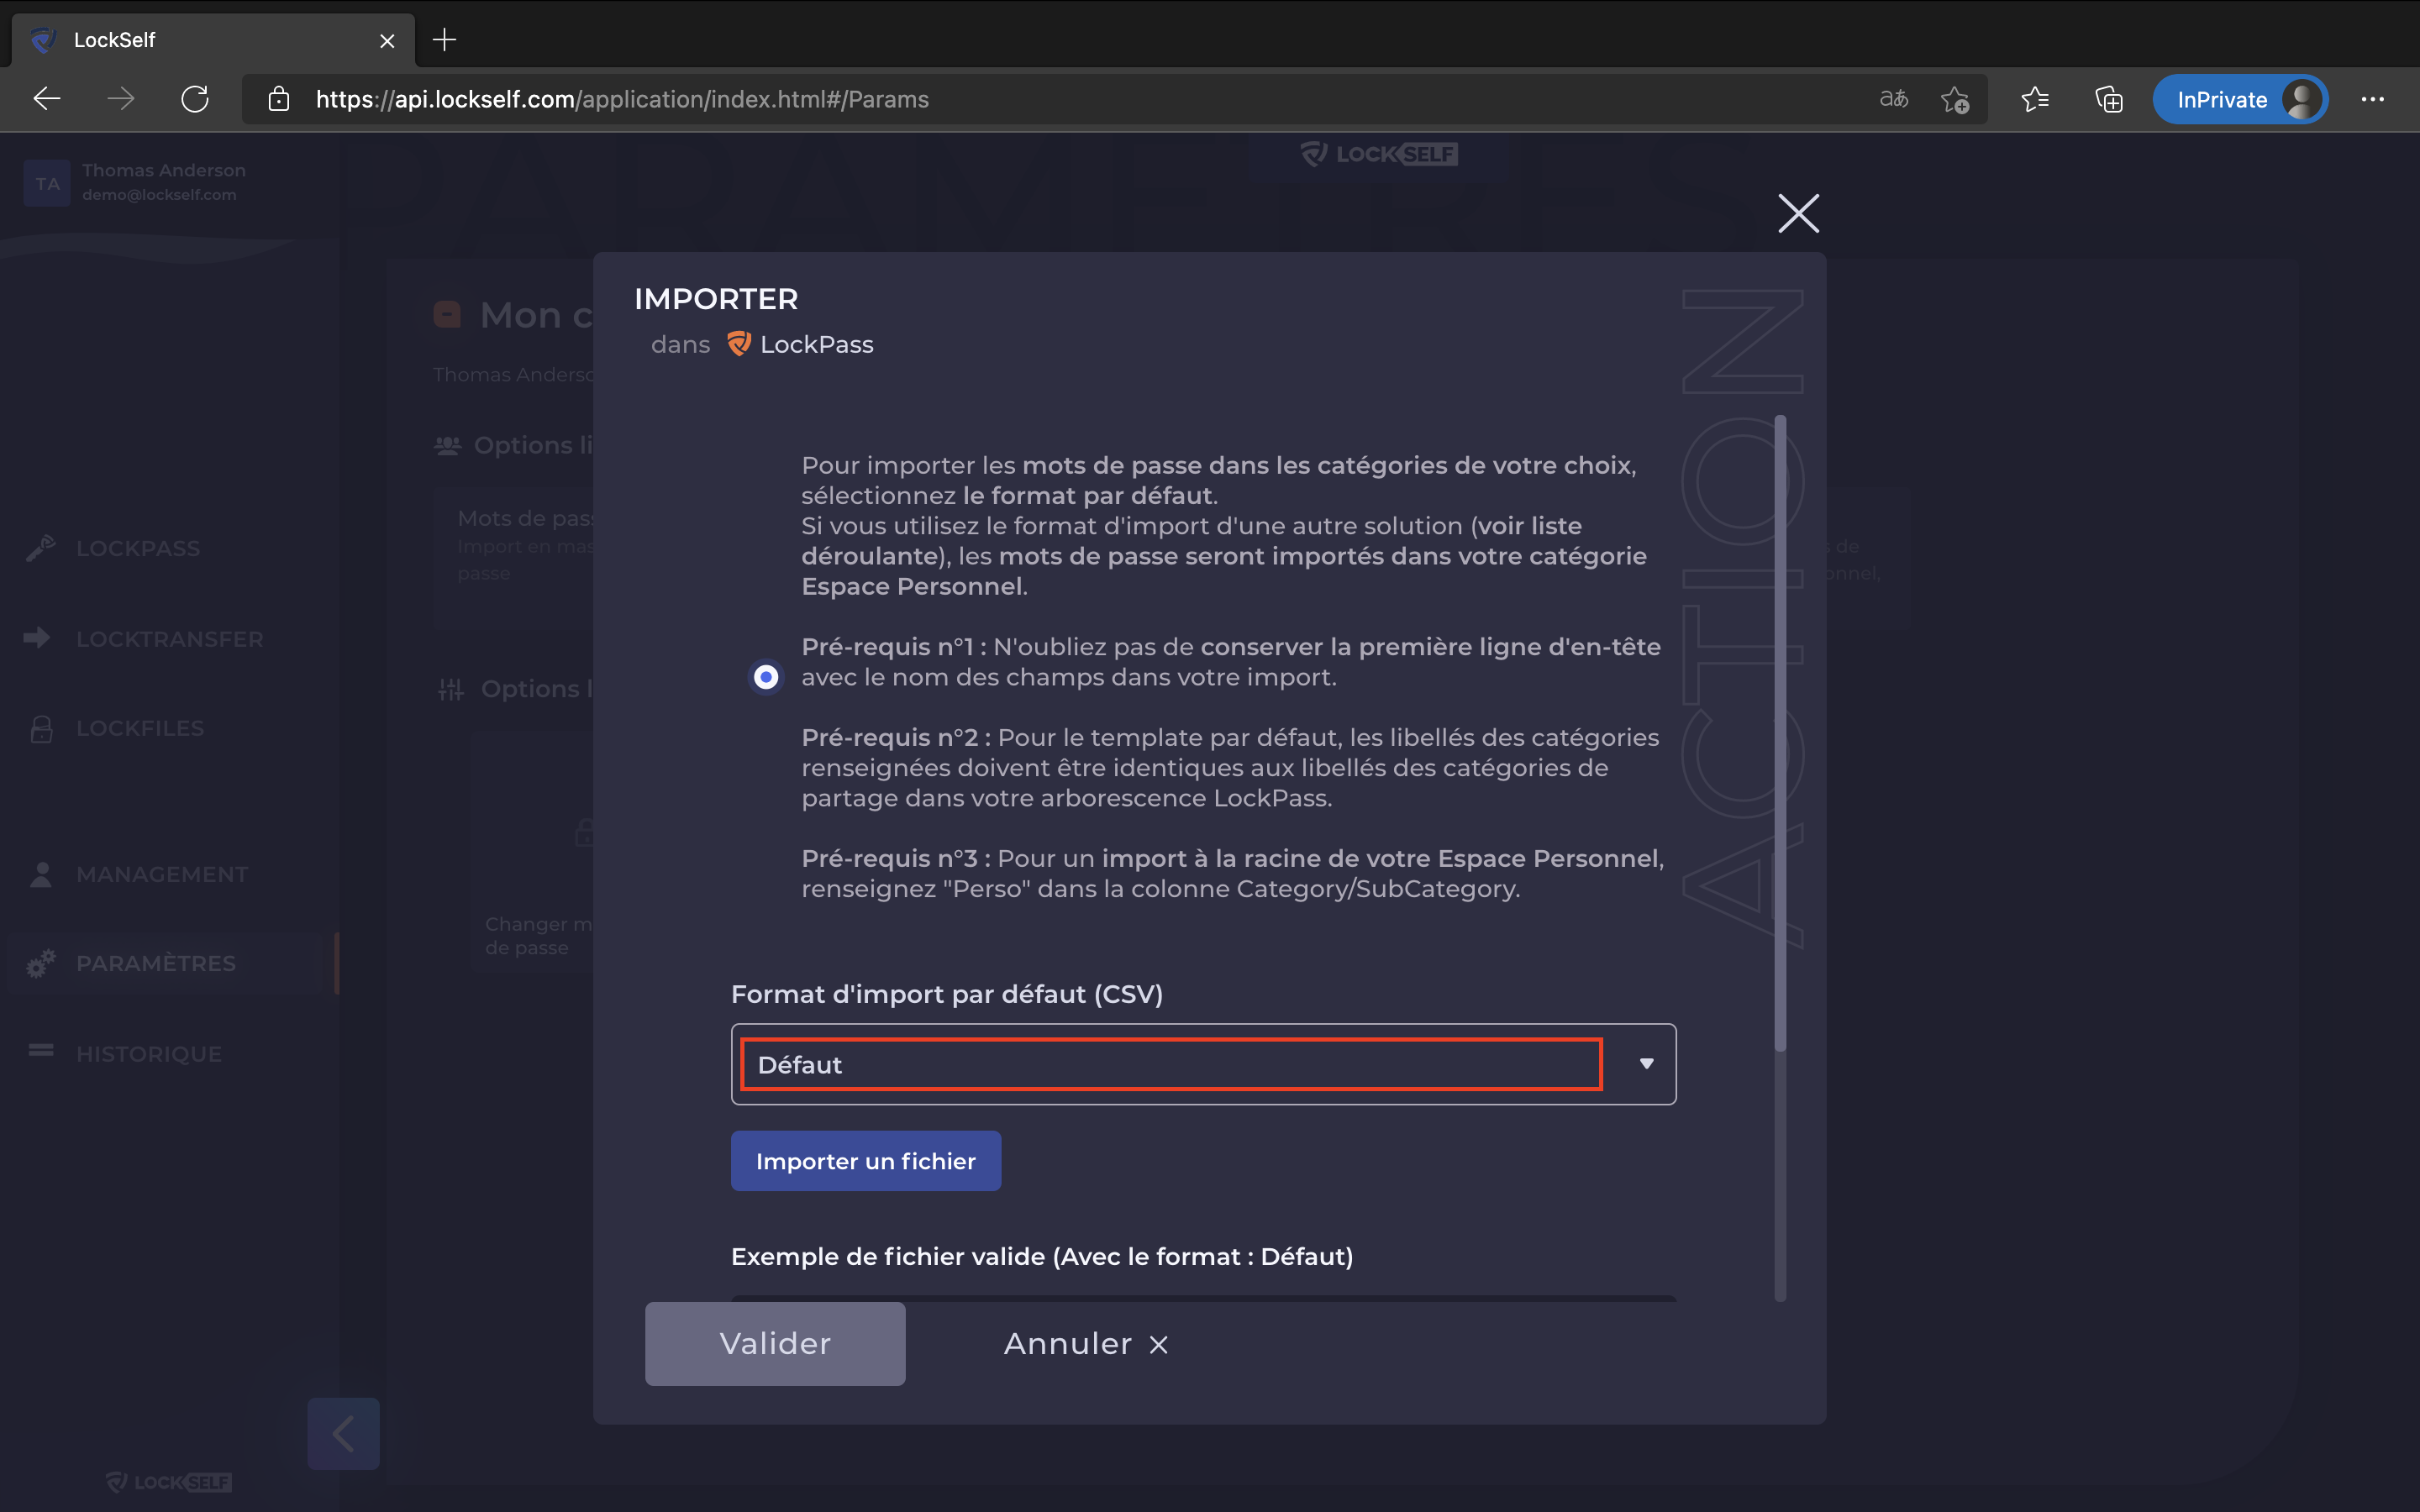
Task: Click the Valider button
Action: coord(775,1343)
